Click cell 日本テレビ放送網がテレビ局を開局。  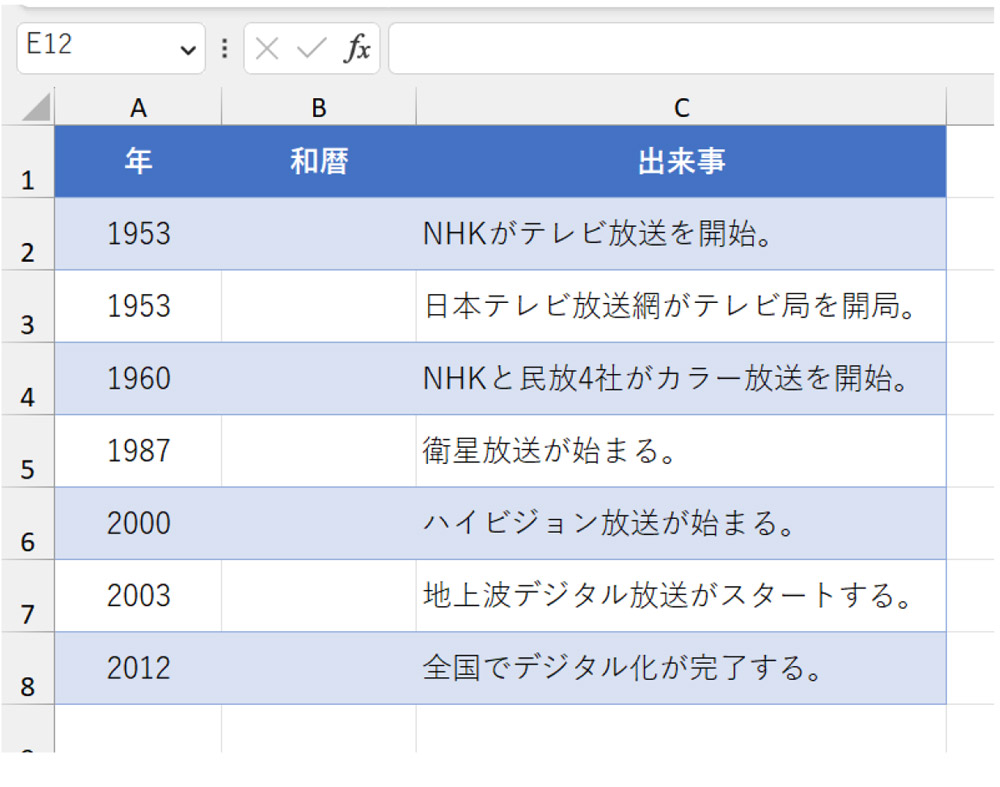click(x=681, y=306)
